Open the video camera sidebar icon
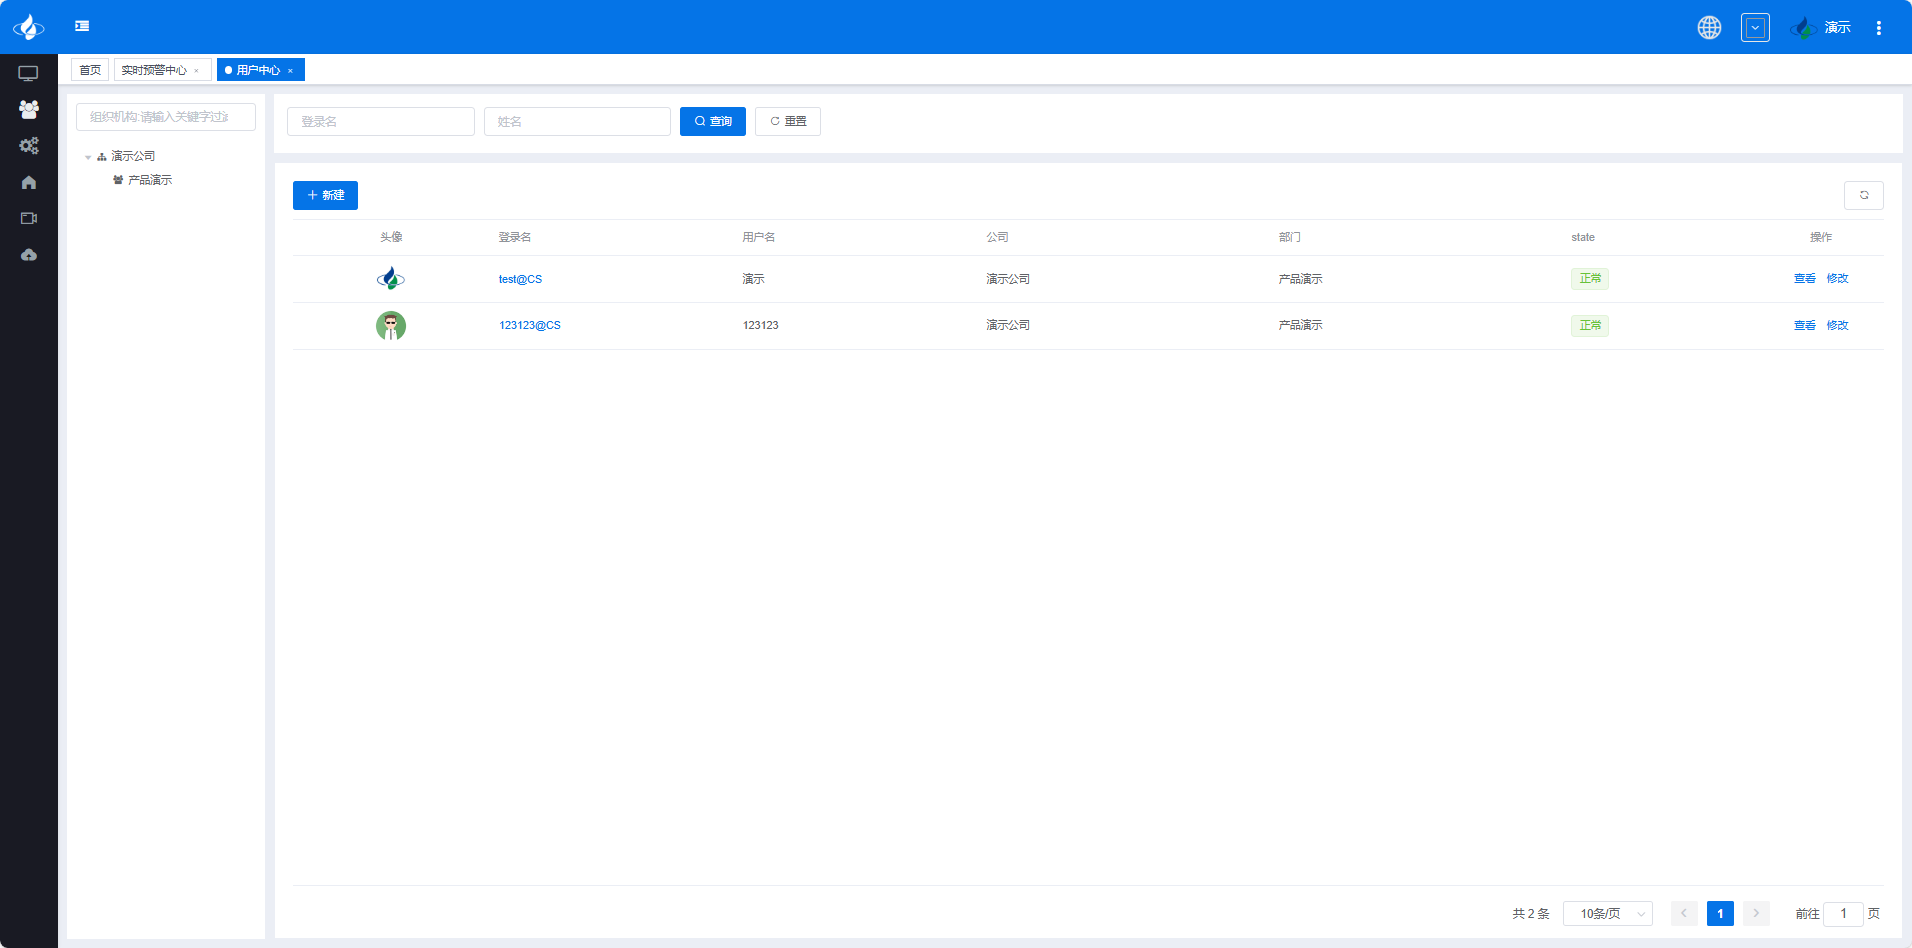This screenshot has width=1912, height=948. pos(28,218)
